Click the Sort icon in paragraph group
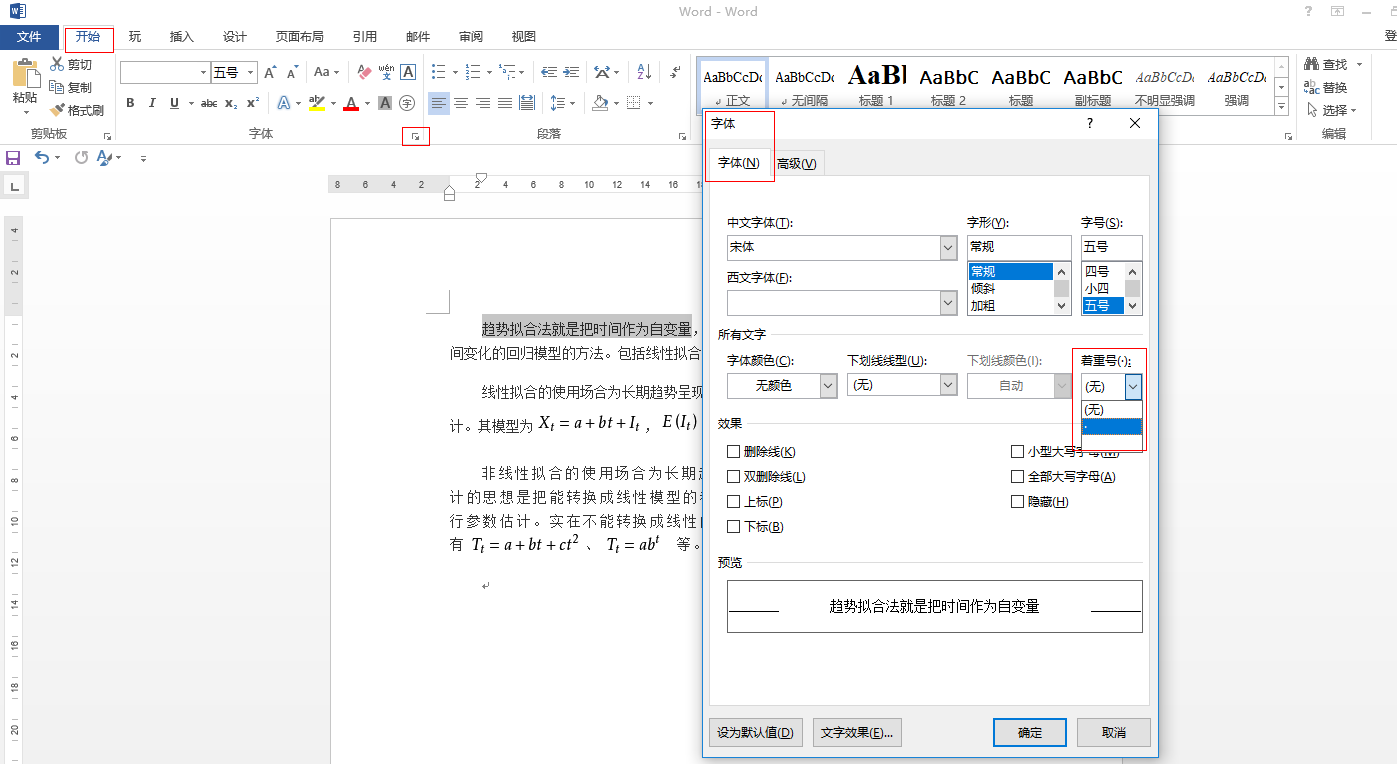Screen dimensions: 1397x764 tap(643, 72)
